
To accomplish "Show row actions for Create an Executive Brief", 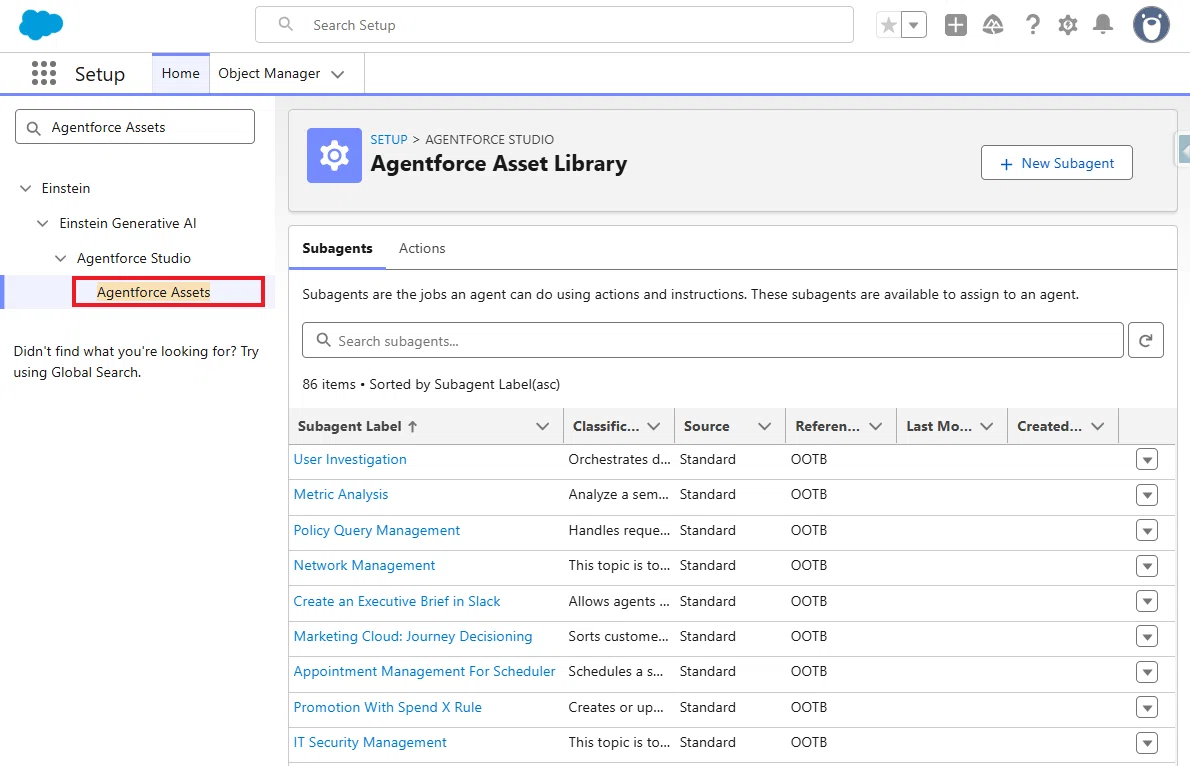I will (1147, 601).
